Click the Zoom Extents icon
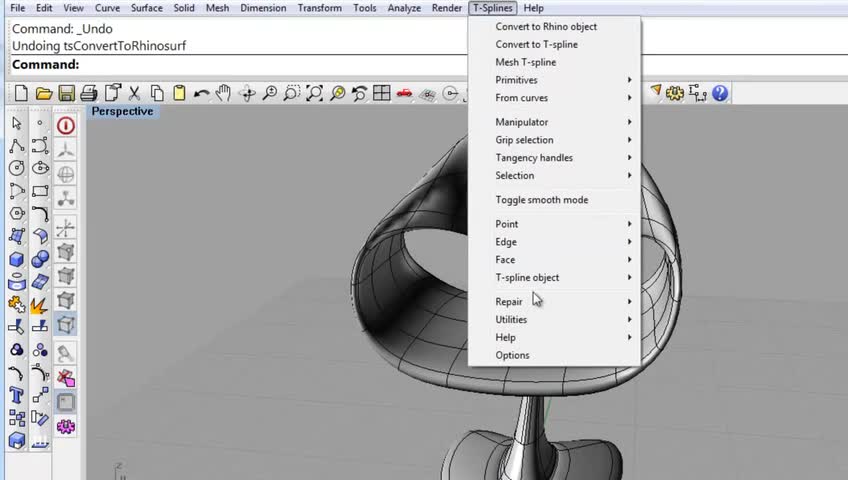848x480 pixels. click(x=314, y=93)
